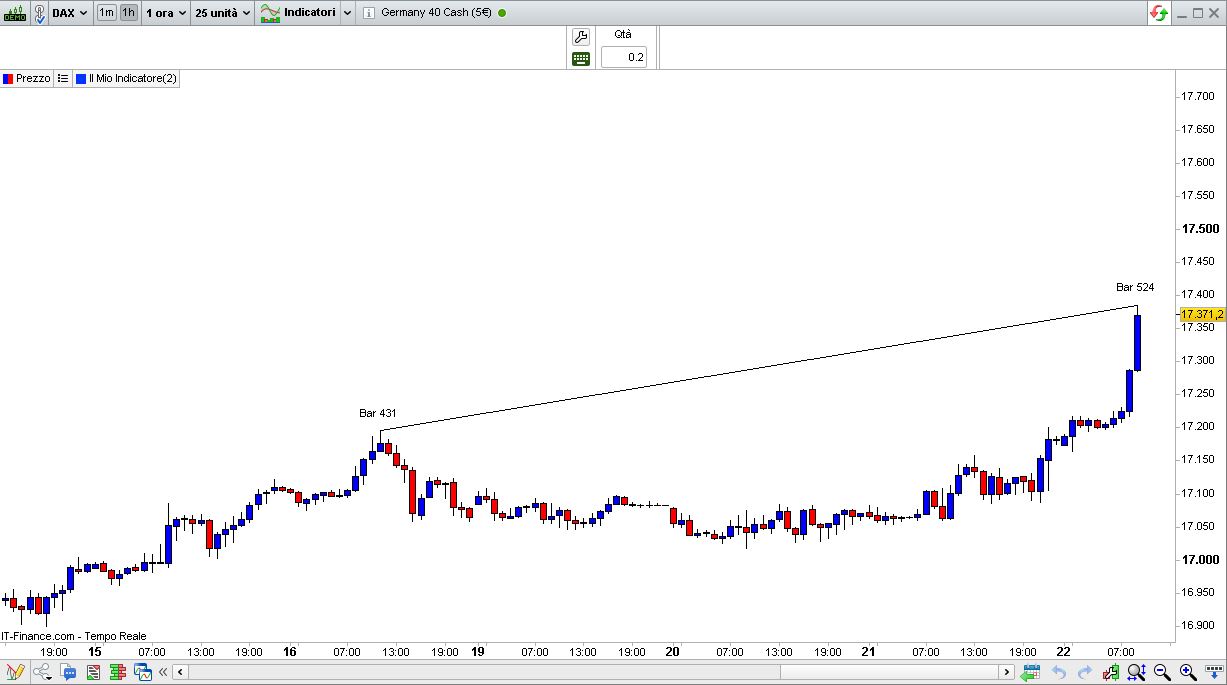Click the date label 19 on time axis
This screenshot has width=1227, height=685.
coord(478,652)
